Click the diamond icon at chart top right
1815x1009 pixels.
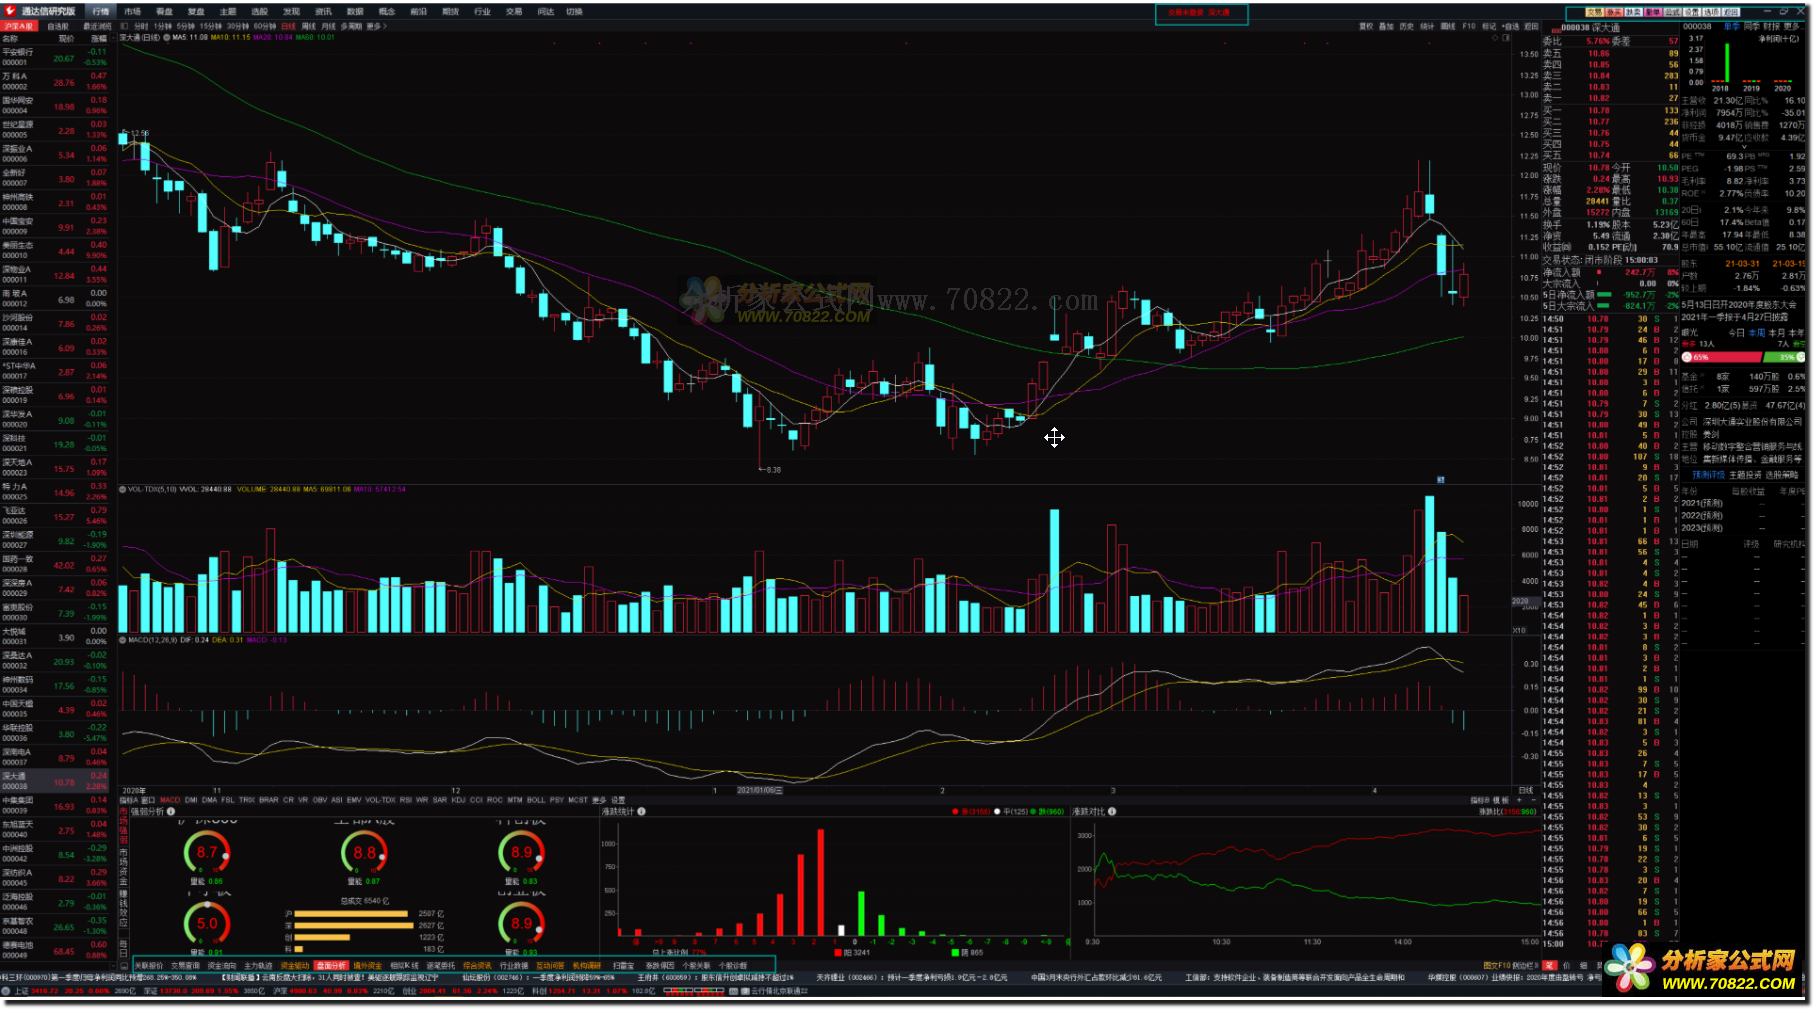(1495, 37)
